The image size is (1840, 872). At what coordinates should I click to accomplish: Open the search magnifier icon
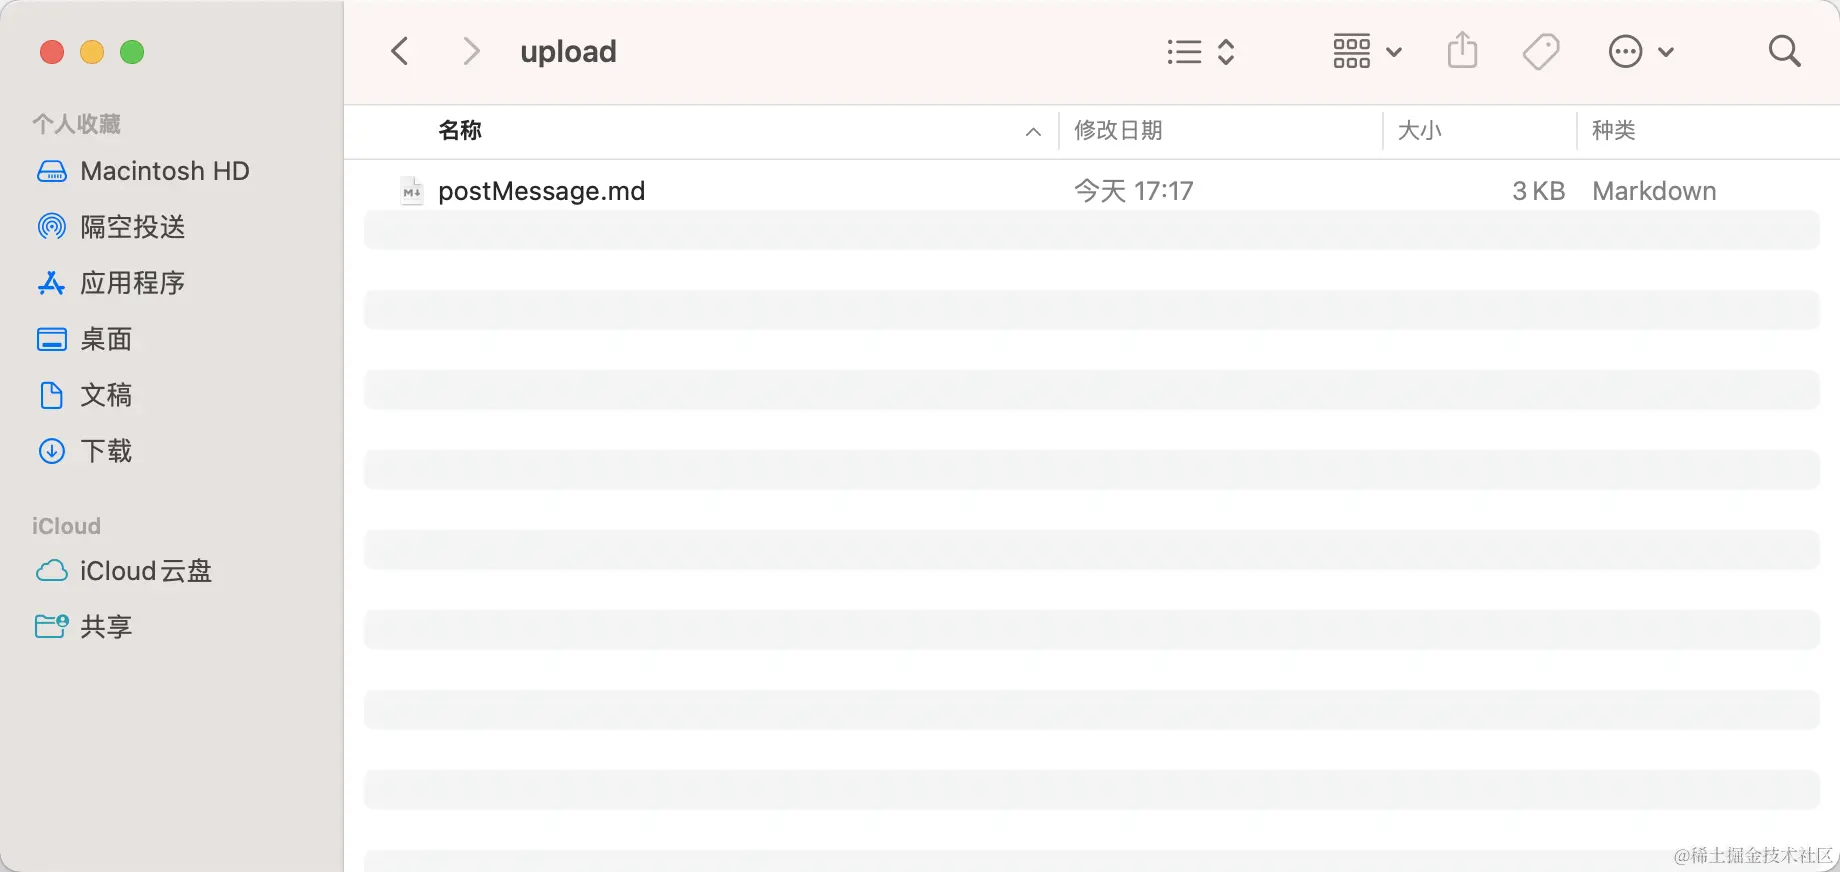1784,51
